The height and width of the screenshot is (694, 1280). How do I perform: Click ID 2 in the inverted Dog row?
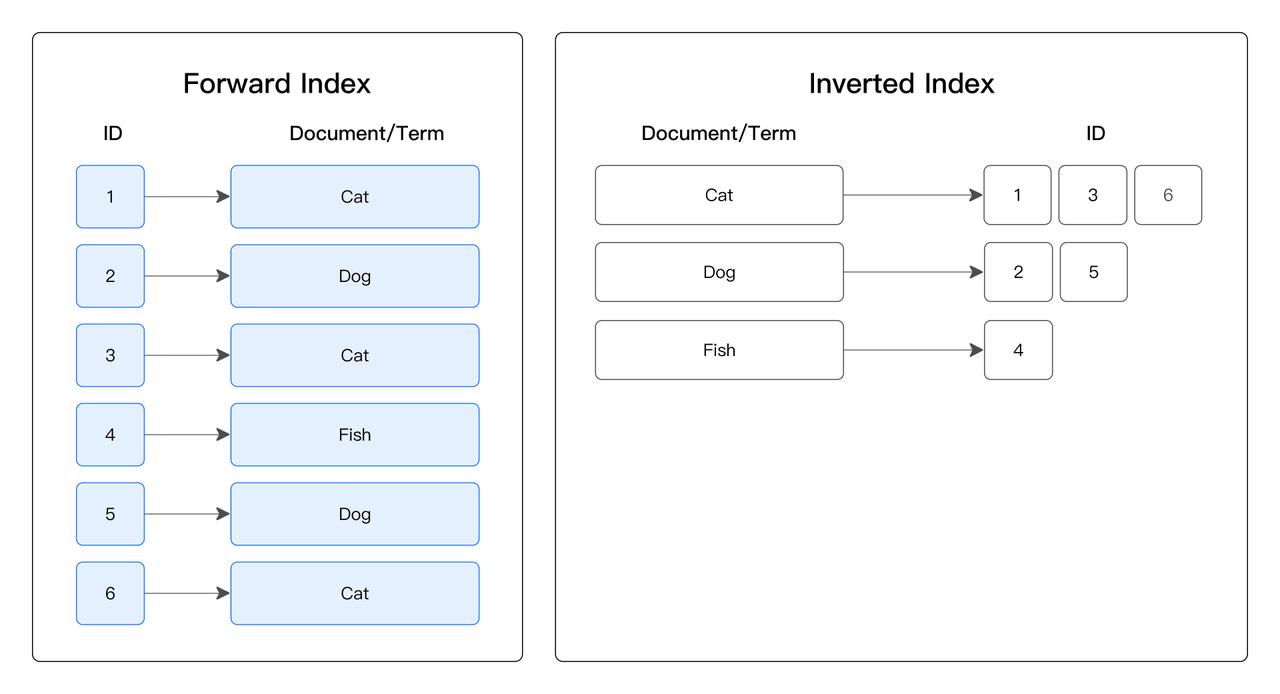(x=1018, y=272)
